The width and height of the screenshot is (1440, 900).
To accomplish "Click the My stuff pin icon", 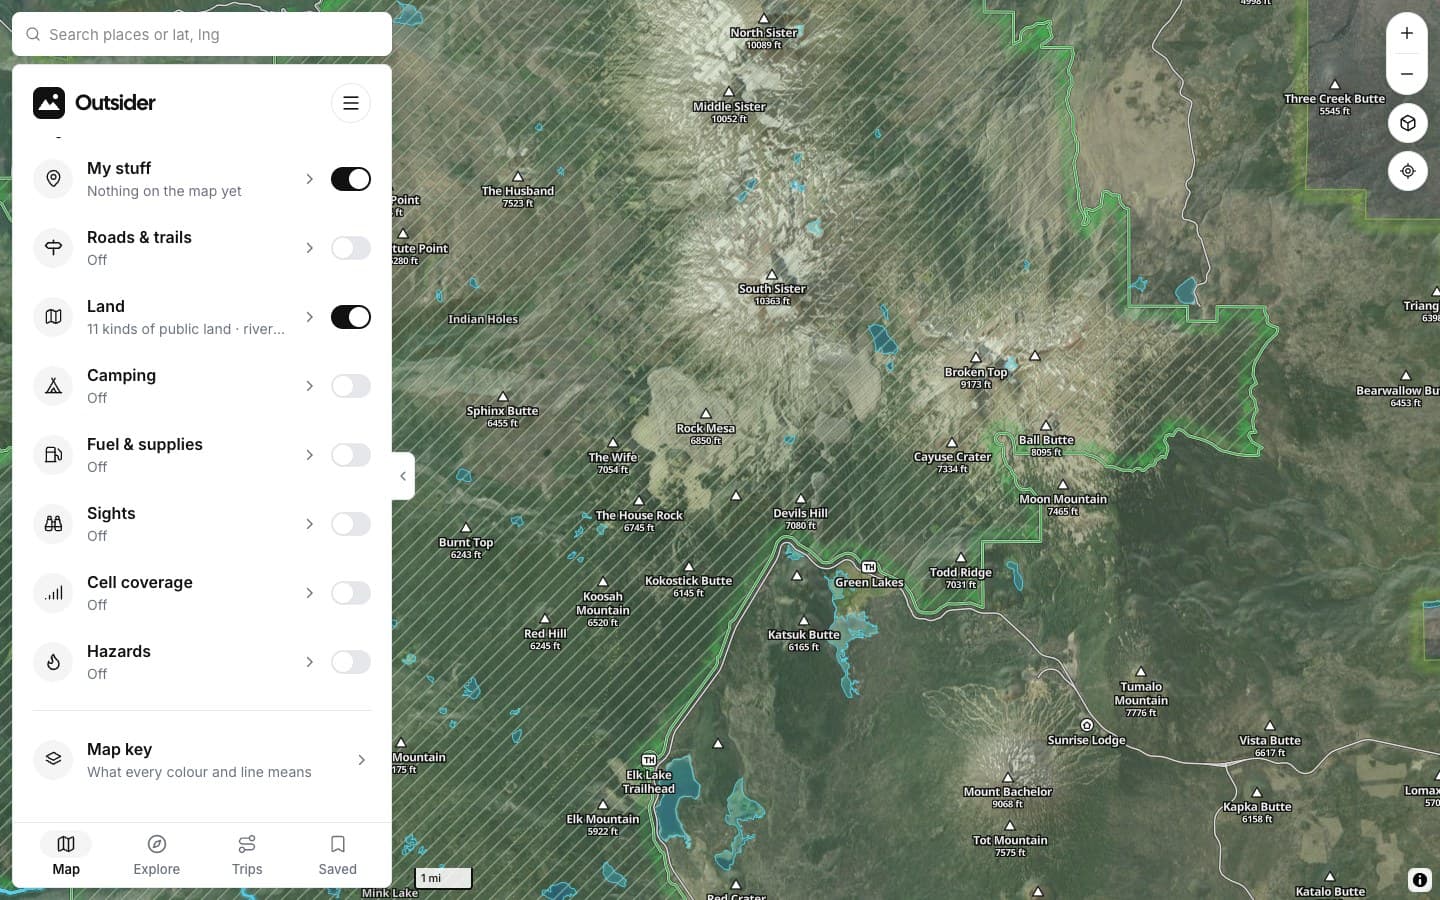I will coord(53,179).
